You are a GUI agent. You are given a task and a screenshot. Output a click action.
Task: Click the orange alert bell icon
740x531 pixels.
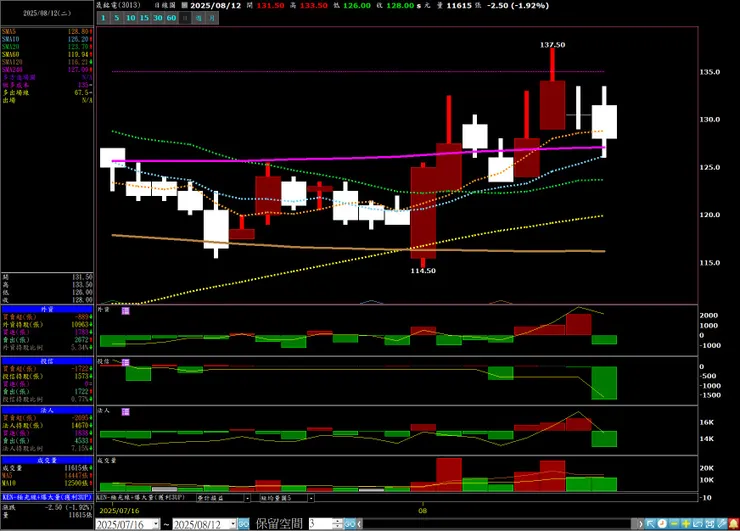pos(733,524)
